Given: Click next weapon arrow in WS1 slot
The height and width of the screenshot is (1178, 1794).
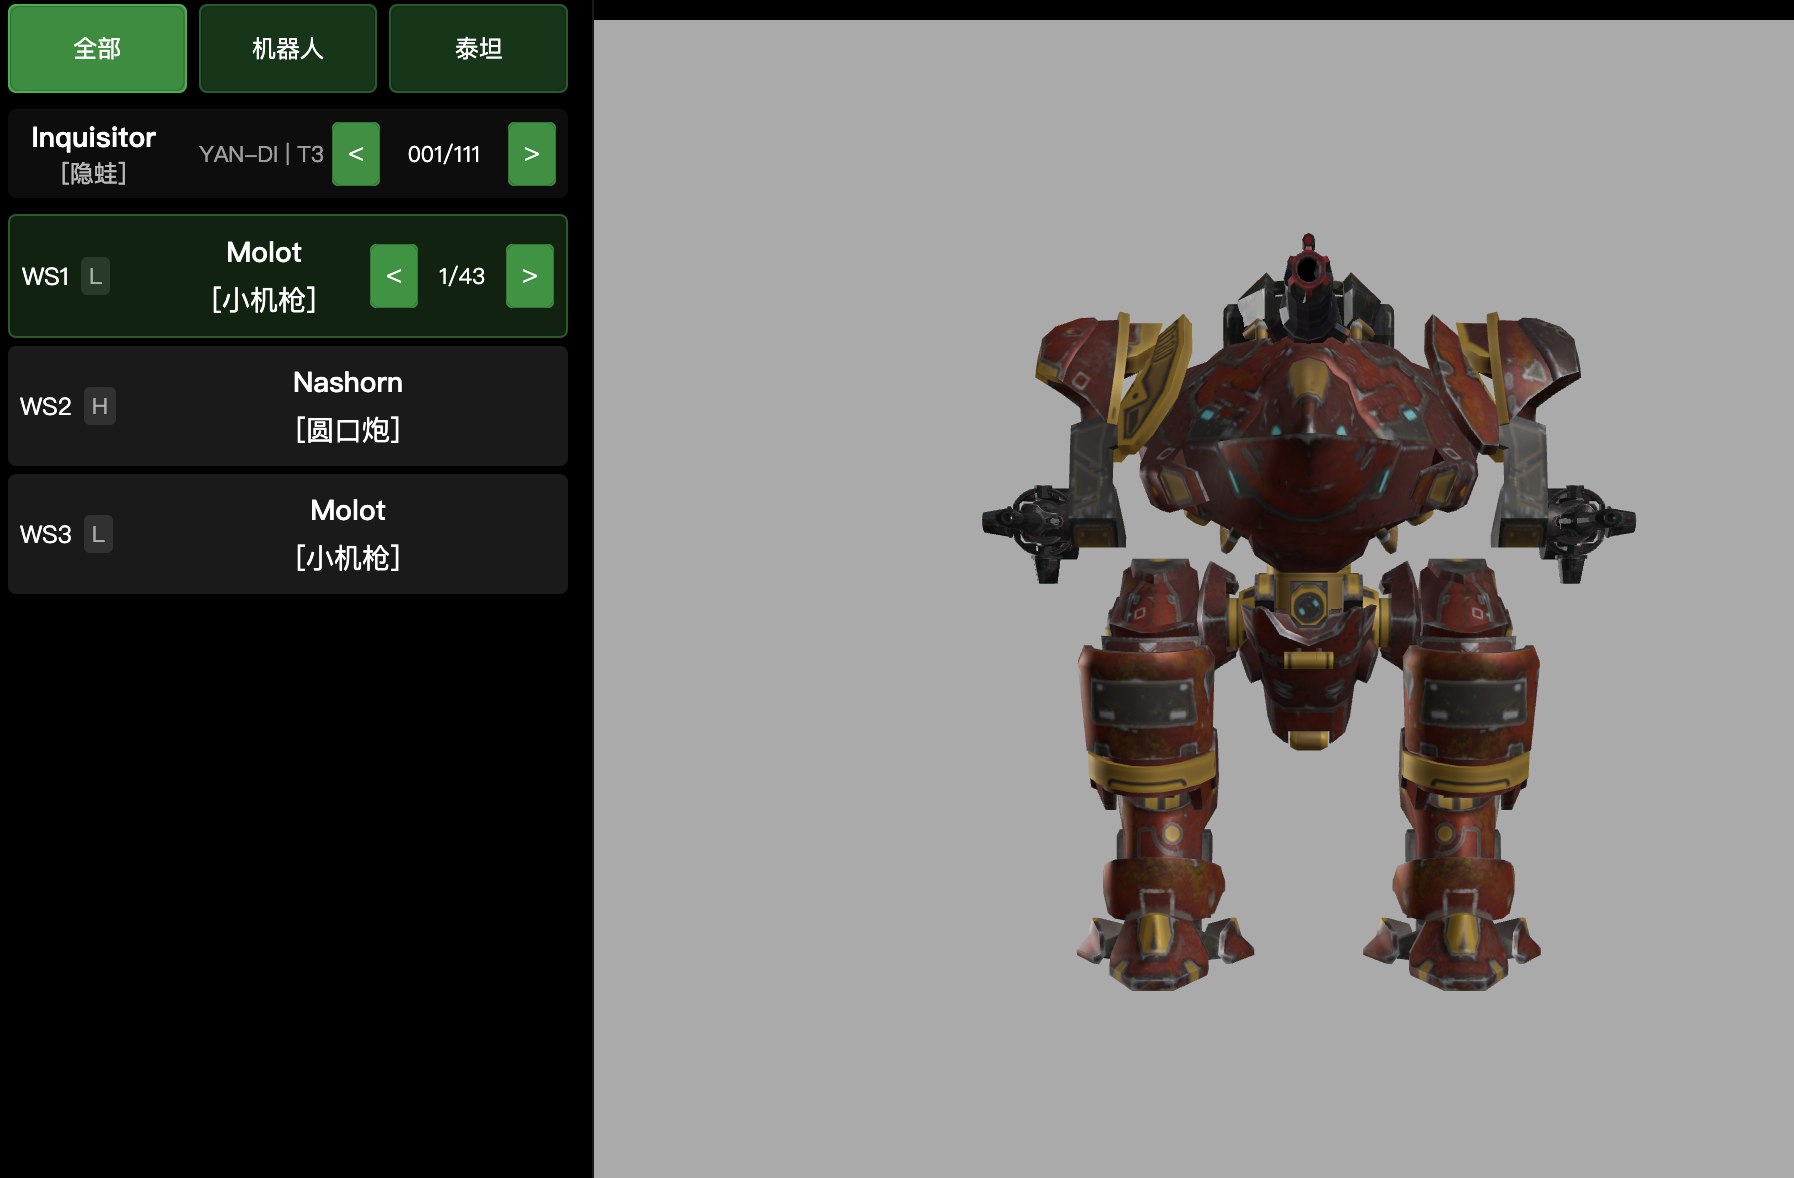Looking at the screenshot, I should (x=530, y=276).
